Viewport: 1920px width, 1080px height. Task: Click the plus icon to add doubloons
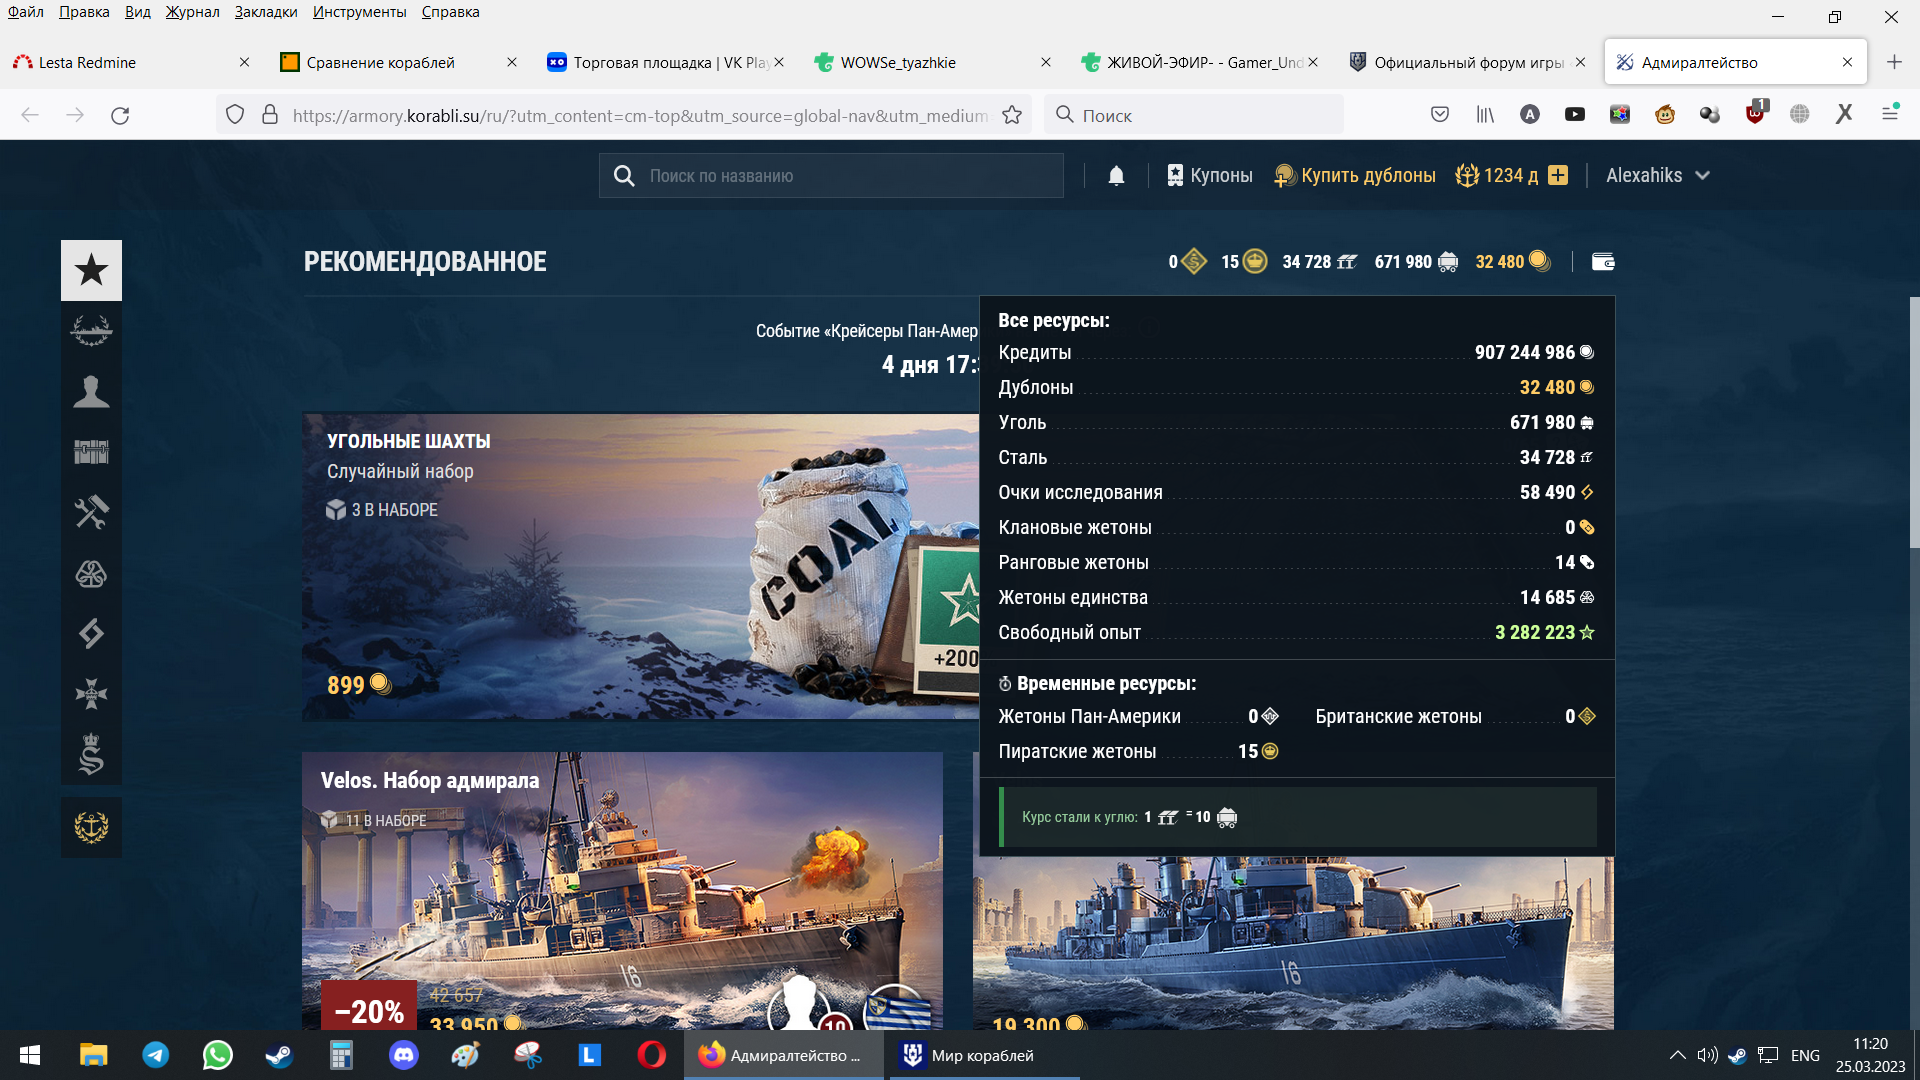(x=1558, y=176)
